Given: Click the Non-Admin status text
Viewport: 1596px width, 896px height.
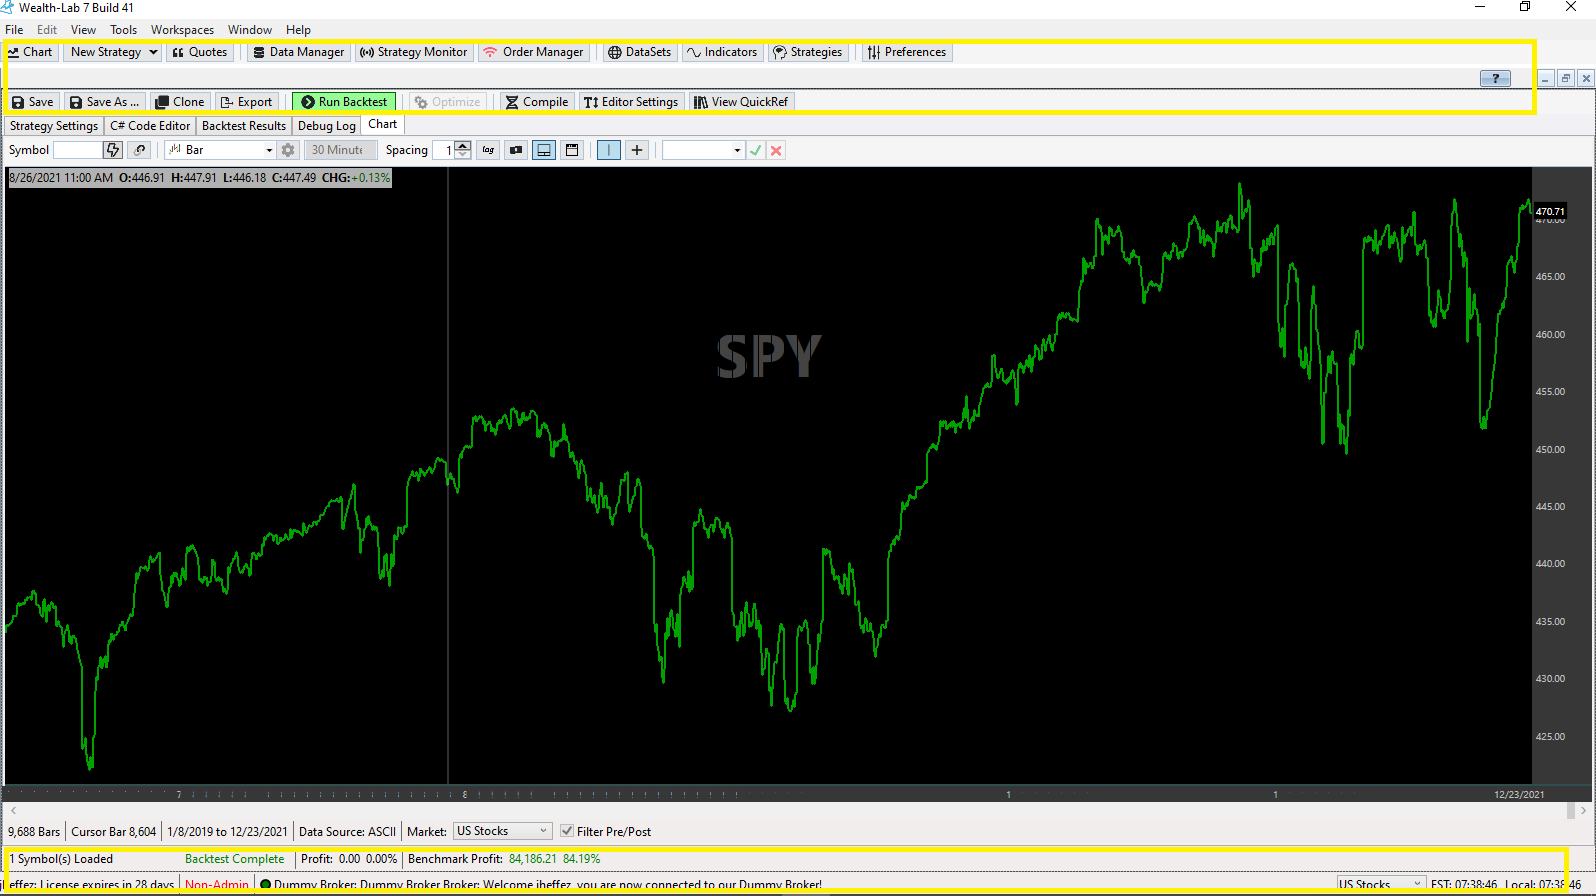Looking at the screenshot, I should 217,885.
